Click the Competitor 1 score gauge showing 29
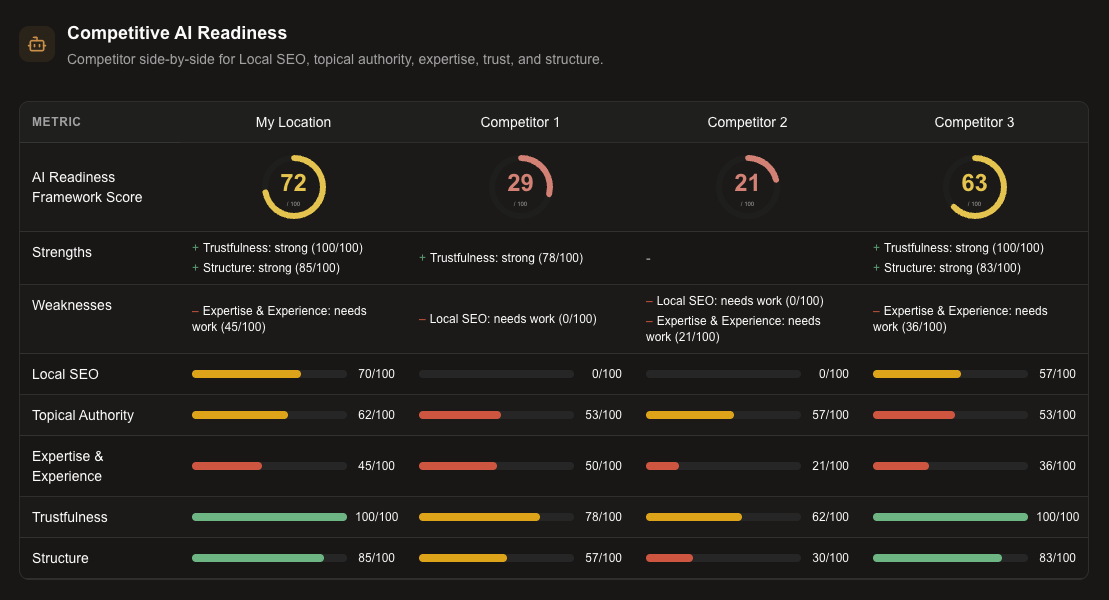This screenshot has height=600, width=1109. [x=521, y=187]
